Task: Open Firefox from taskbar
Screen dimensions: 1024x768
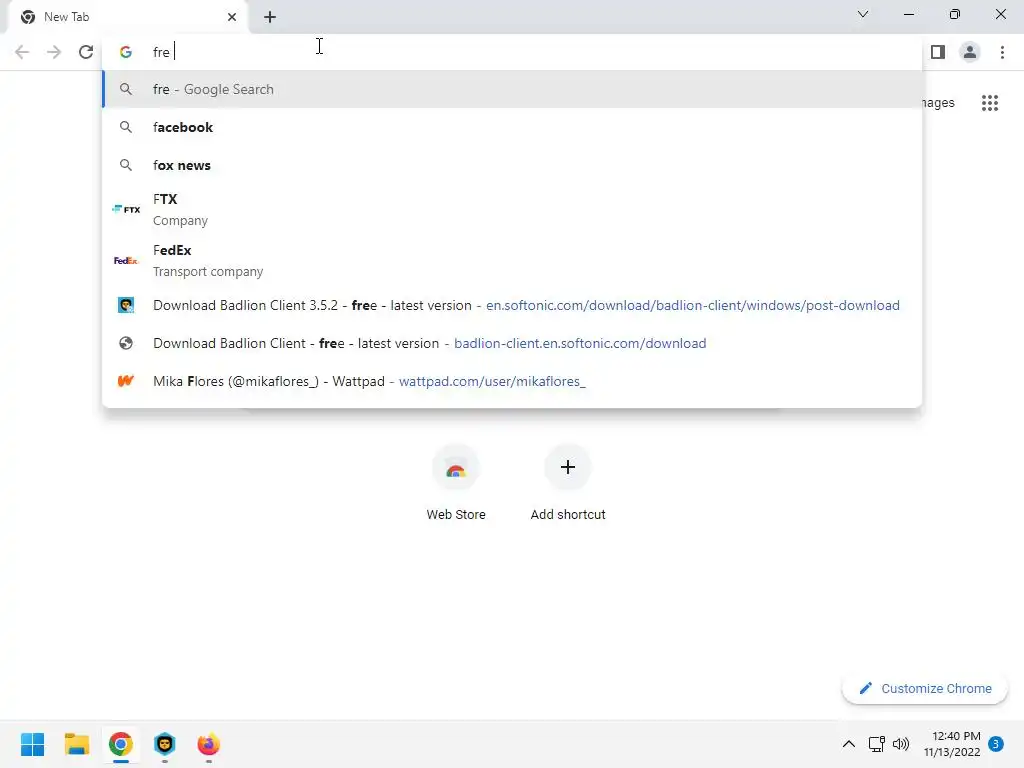Action: pos(208,744)
